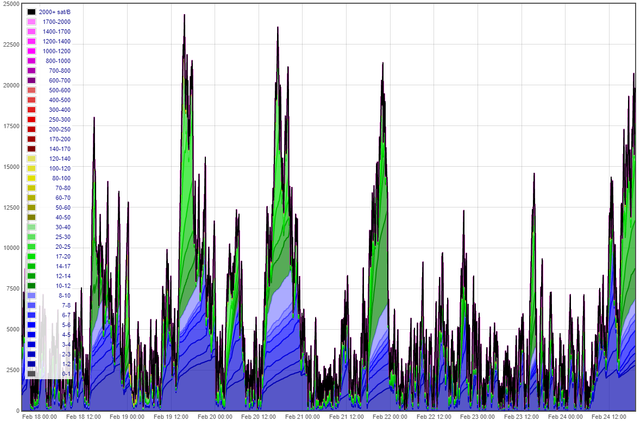This screenshot has width=640, height=424.
Task: Click the yellow 100-120 legend swatch
Action: click(31, 169)
